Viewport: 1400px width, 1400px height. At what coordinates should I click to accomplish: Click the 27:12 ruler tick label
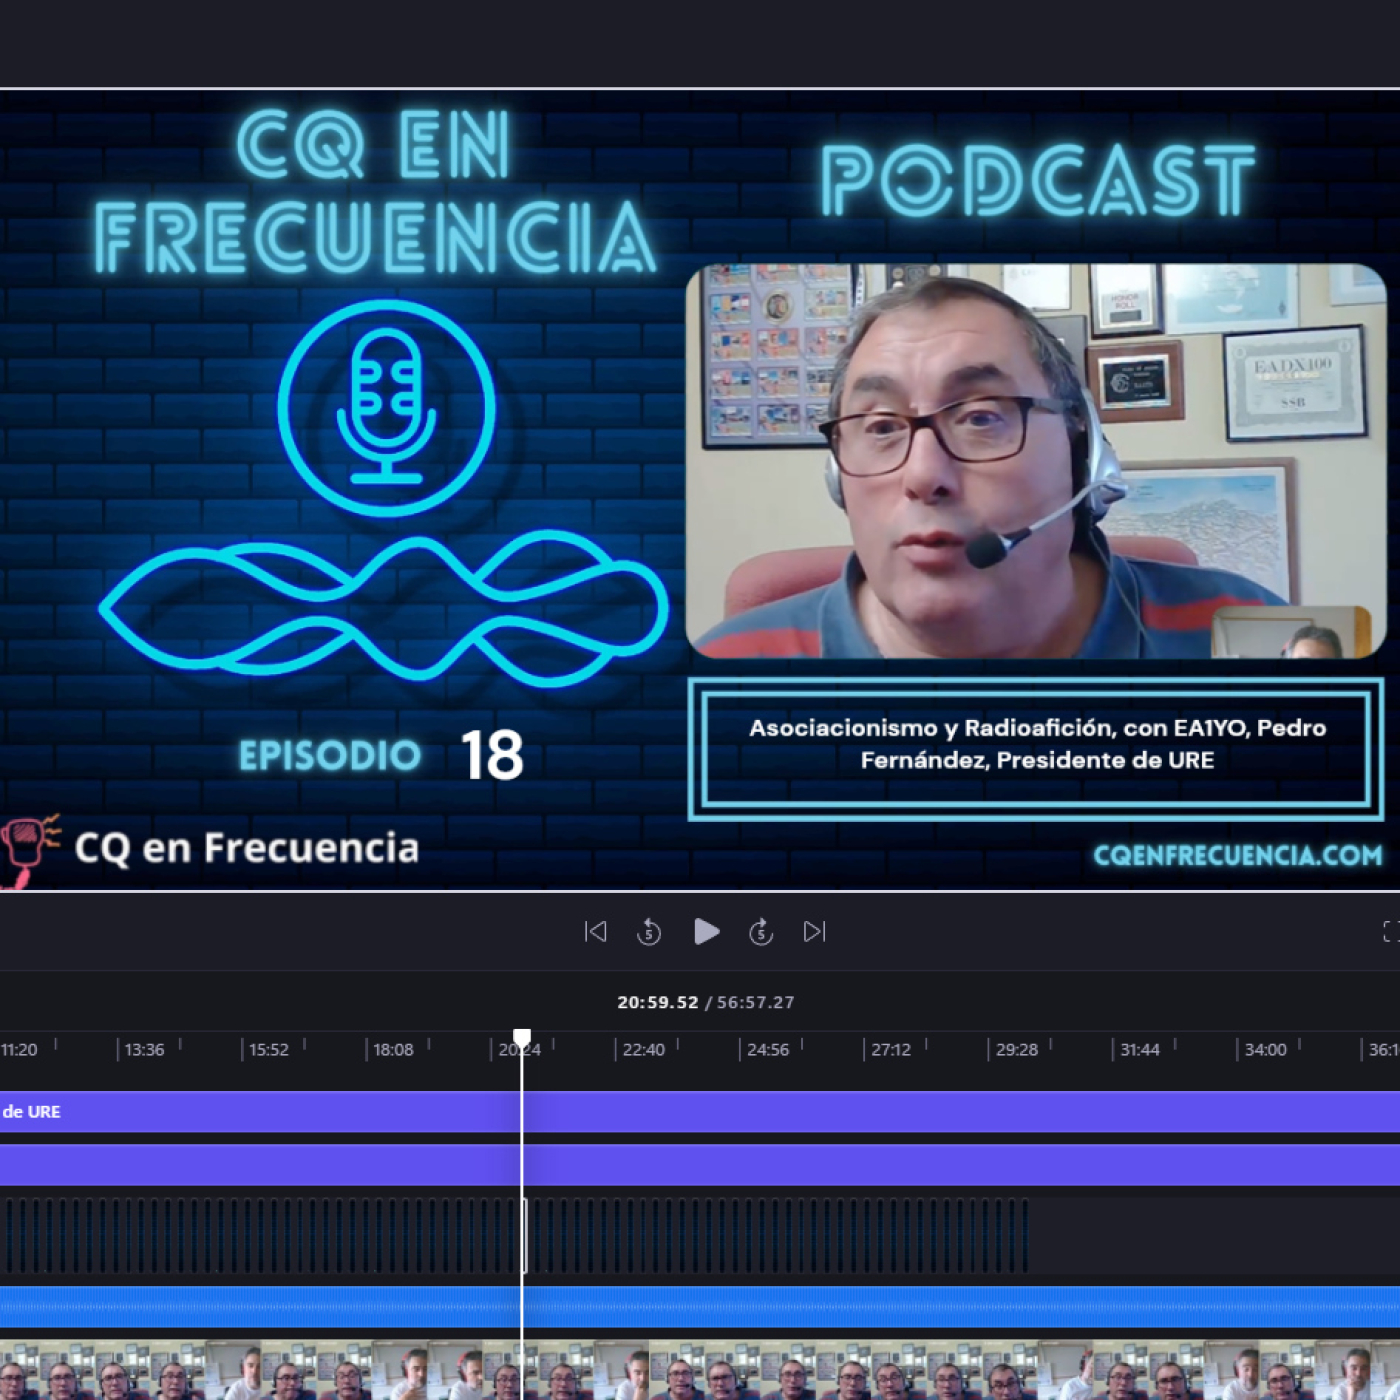click(x=891, y=1050)
